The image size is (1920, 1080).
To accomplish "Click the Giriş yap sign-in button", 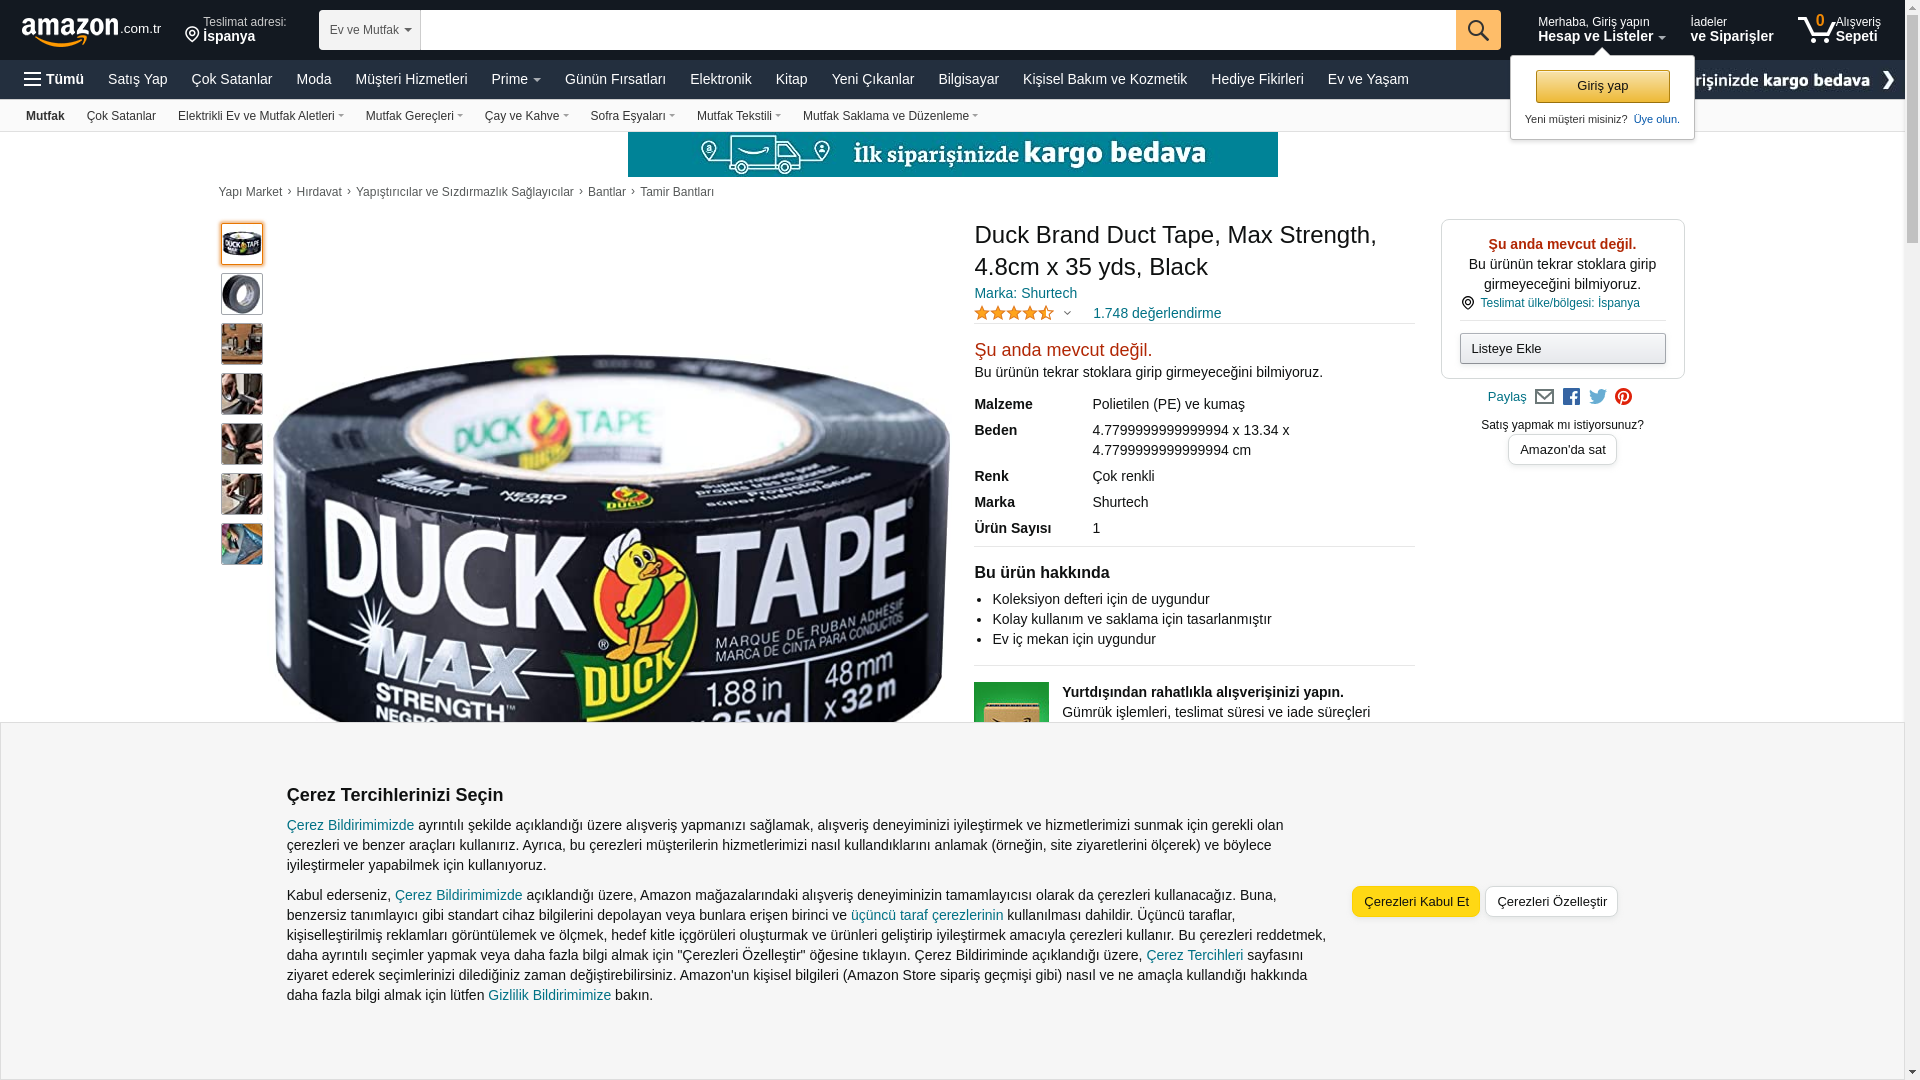I will click(x=1602, y=86).
